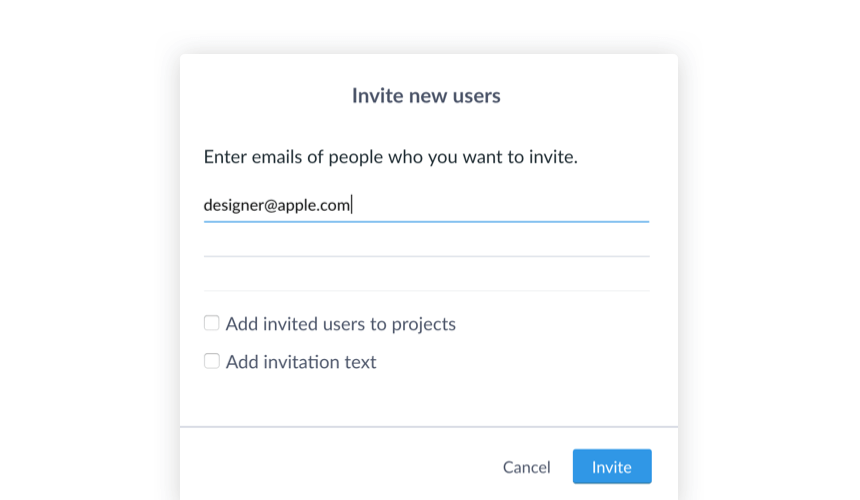The width and height of the screenshot is (860, 500).
Task: Click the "Add invited users to projects" label
Action: 340,324
